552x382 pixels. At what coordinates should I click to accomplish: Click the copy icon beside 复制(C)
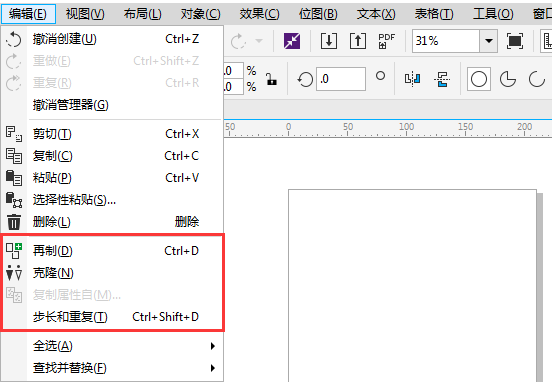(x=14, y=156)
